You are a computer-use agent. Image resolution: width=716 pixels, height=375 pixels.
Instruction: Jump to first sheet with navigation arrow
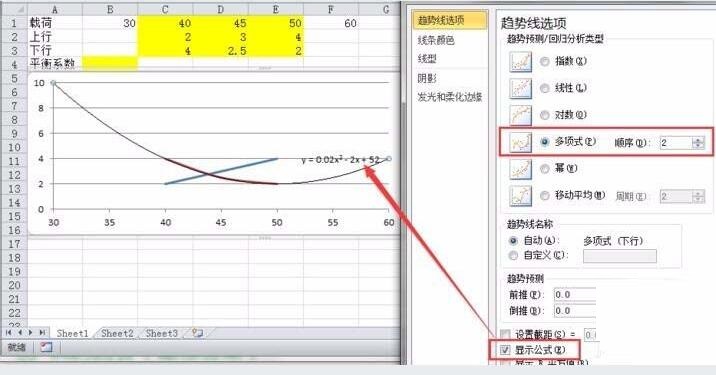coord(9,333)
